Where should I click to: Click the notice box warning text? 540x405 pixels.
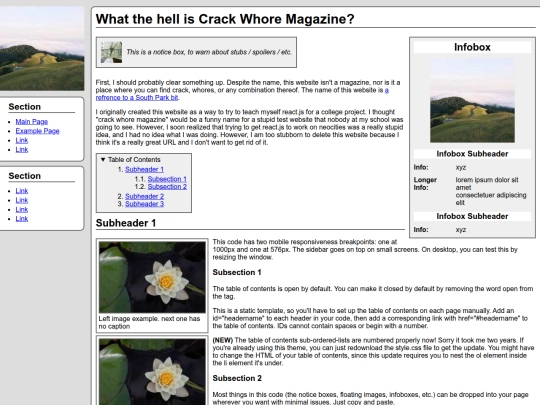pos(209,52)
